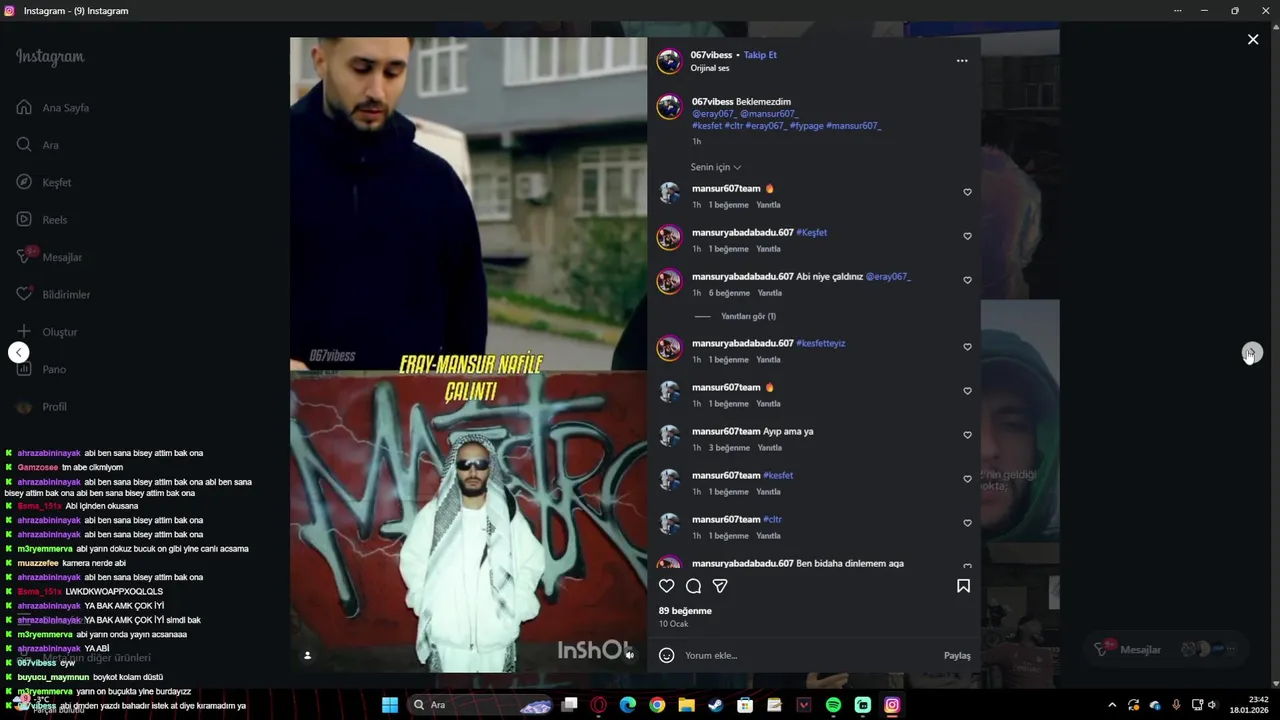
Task: Open the Windows Start menu
Action: click(390, 705)
